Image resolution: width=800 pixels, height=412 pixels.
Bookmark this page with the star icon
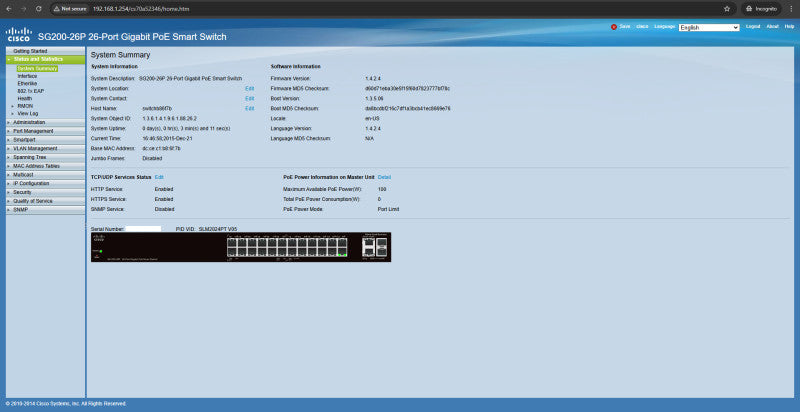[x=727, y=9]
